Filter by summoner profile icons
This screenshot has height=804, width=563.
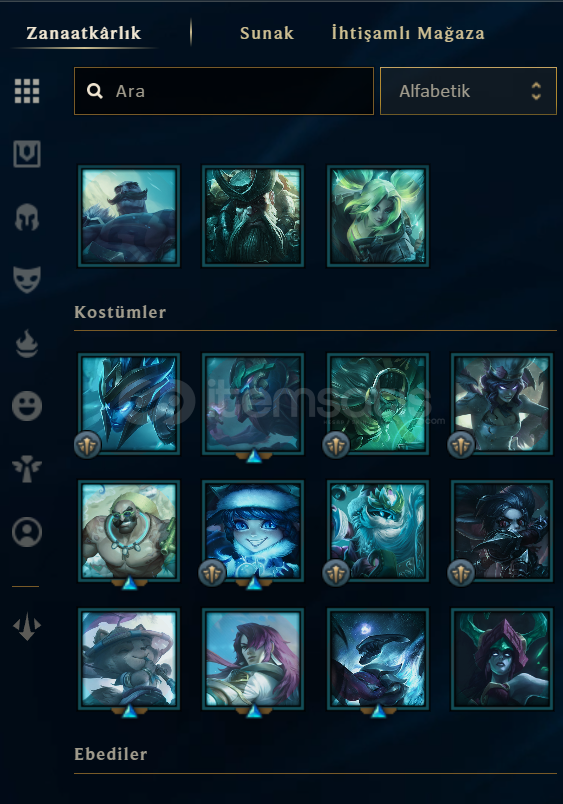(x=27, y=532)
